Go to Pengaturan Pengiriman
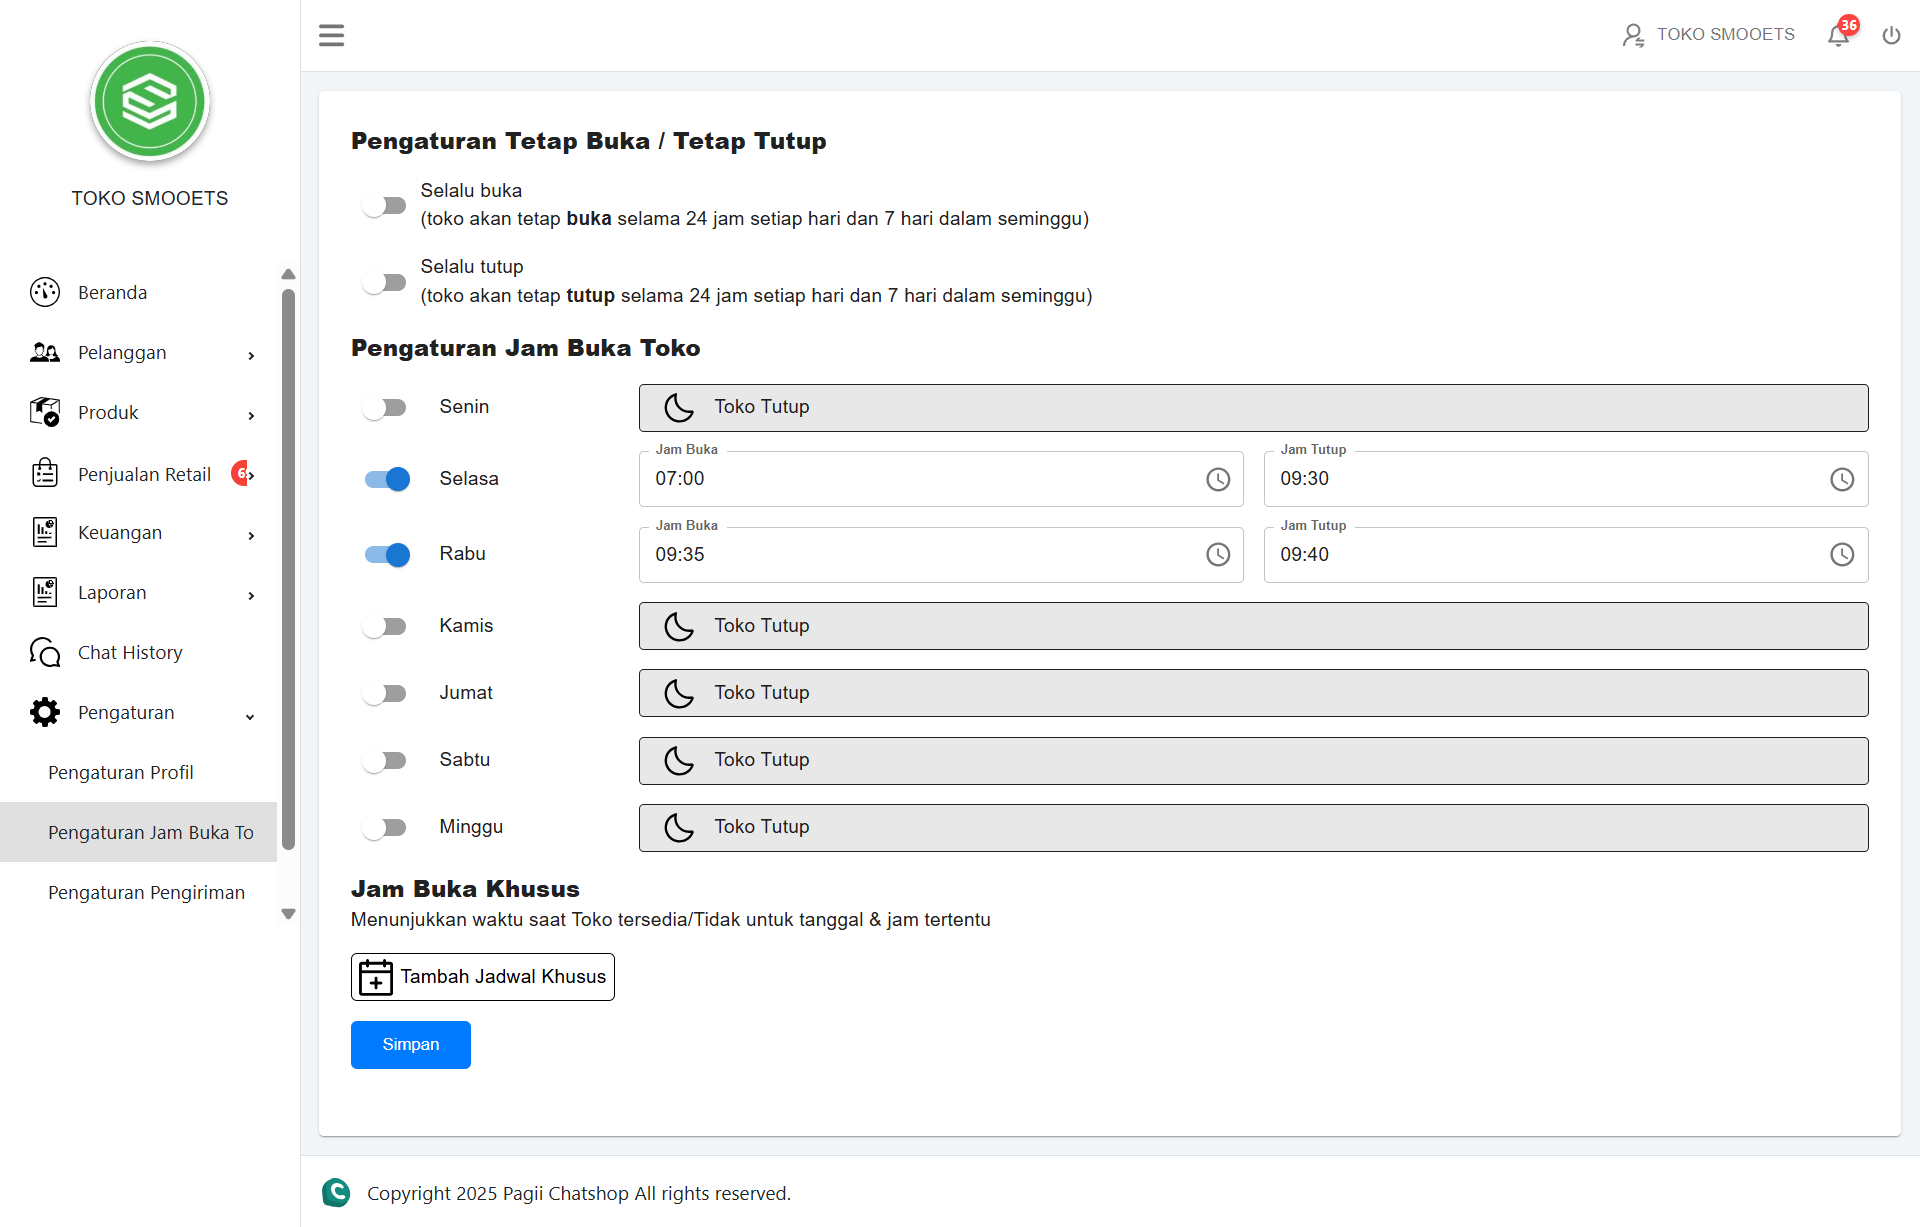1920x1227 pixels. pyautogui.click(x=146, y=893)
